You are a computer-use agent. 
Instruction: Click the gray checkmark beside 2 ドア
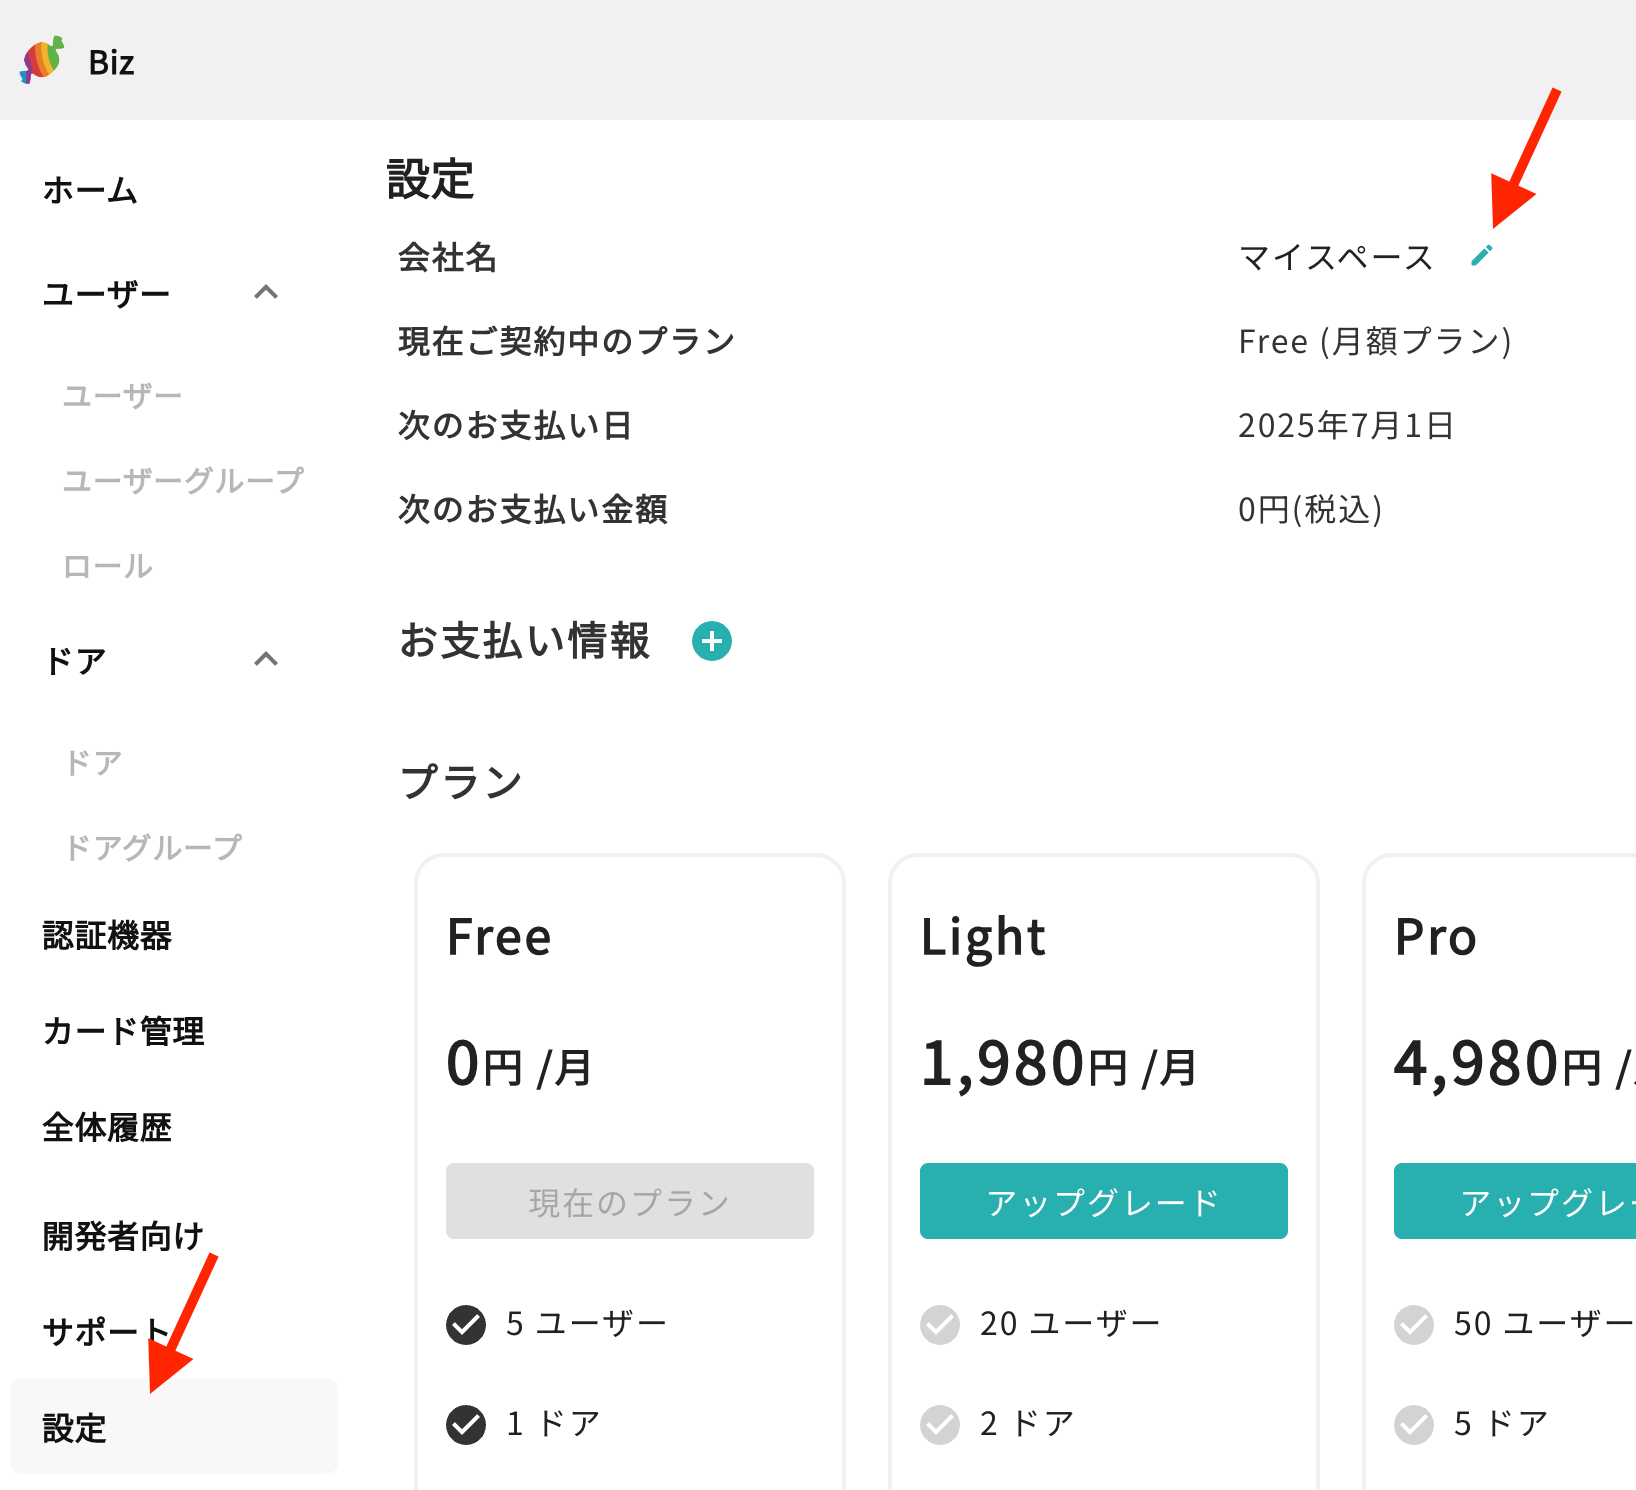(x=940, y=1424)
